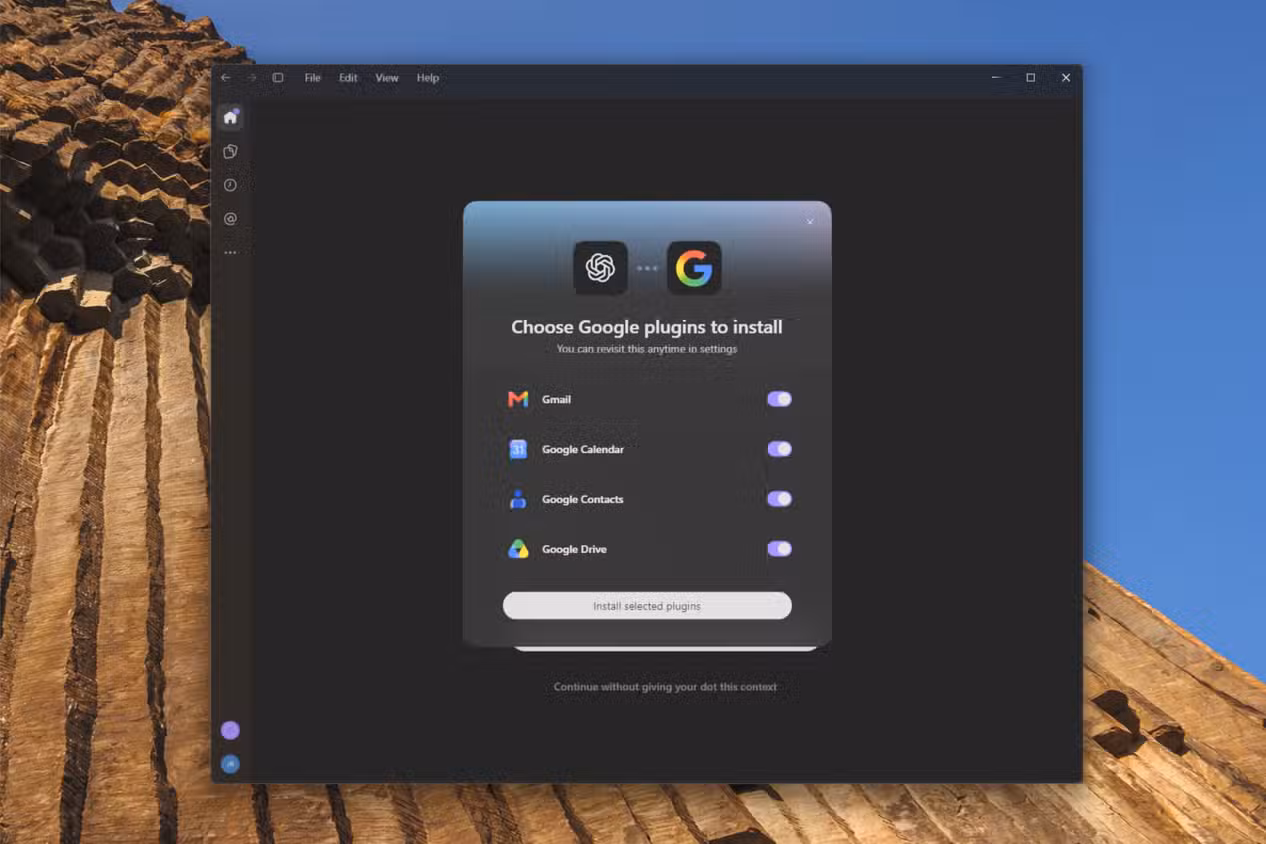The height and width of the screenshot is (844, 1266).
Task: Disable the Gmail plugin toggle
Action: point(779,399)
